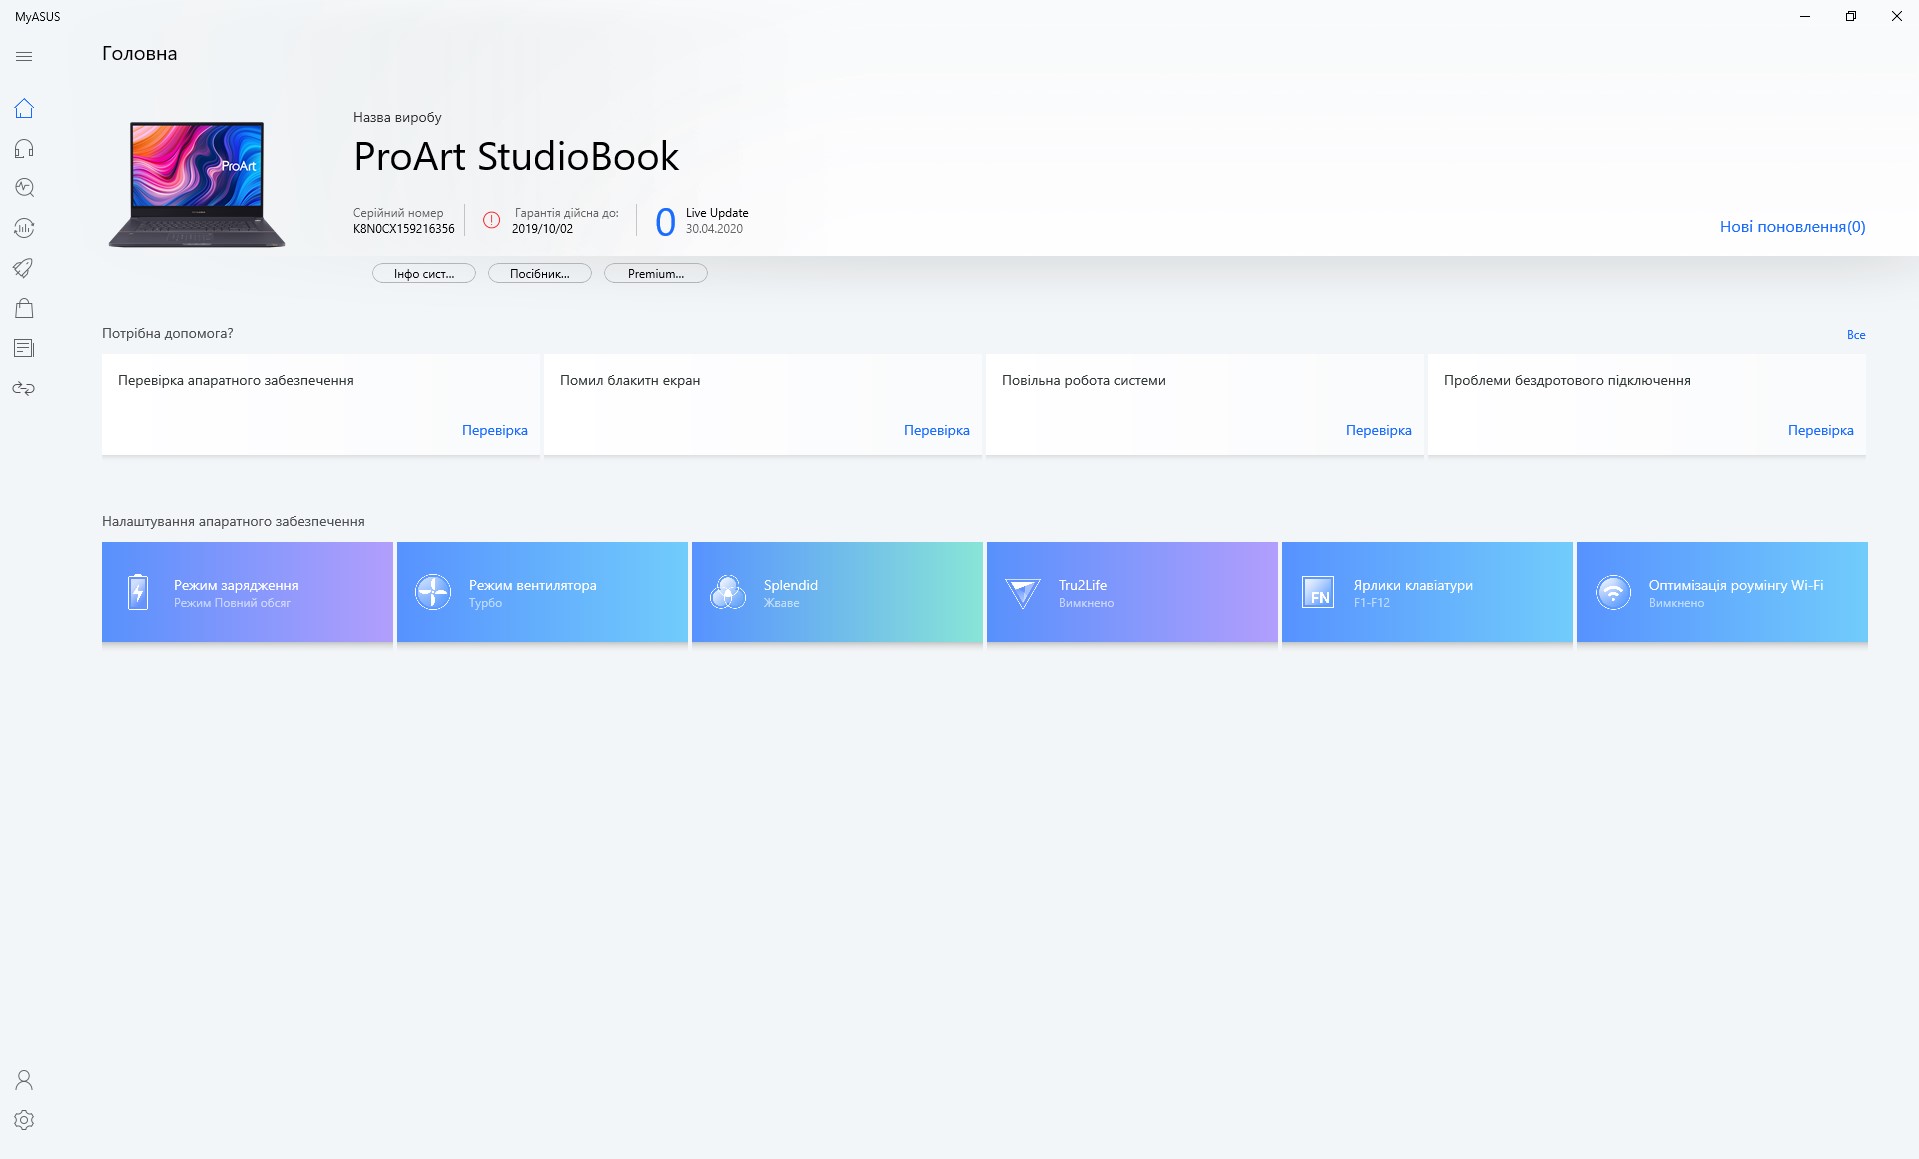Open the Splendid settings tile
This screenshot has height=1159, width=1919.
pos(837,592)
